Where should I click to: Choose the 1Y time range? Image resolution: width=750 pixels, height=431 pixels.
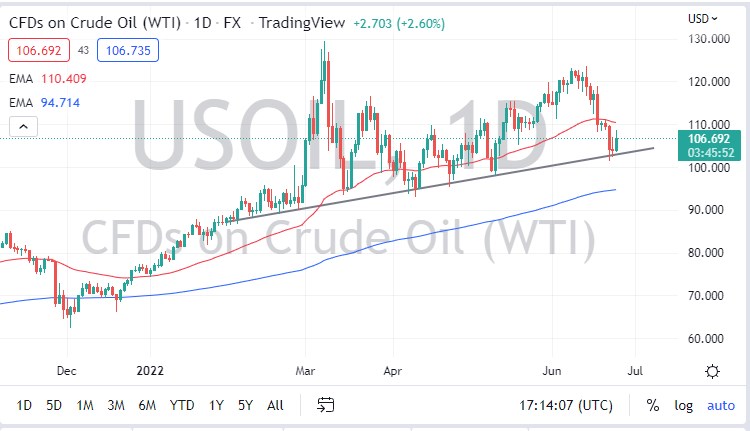click(216, 405)
